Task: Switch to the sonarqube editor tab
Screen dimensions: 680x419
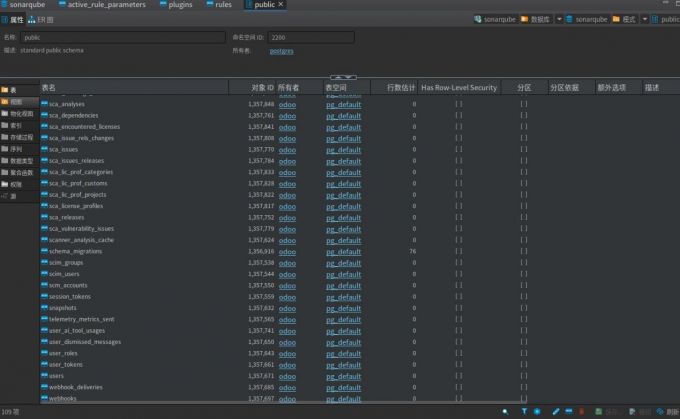Action: [23, 4]
